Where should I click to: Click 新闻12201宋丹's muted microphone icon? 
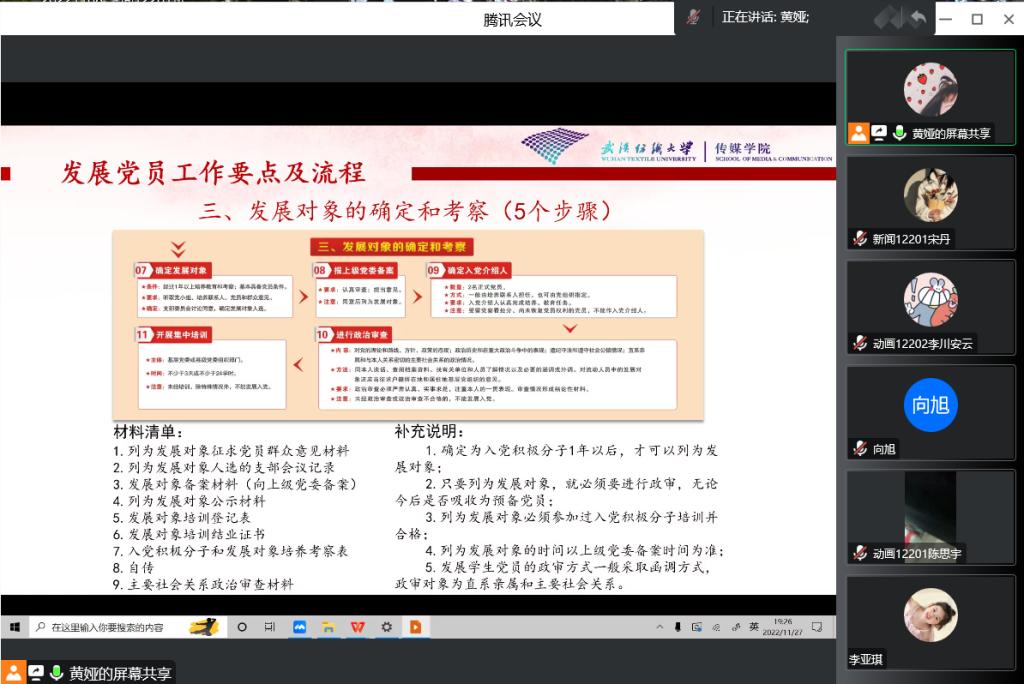[x=859, y=239]
